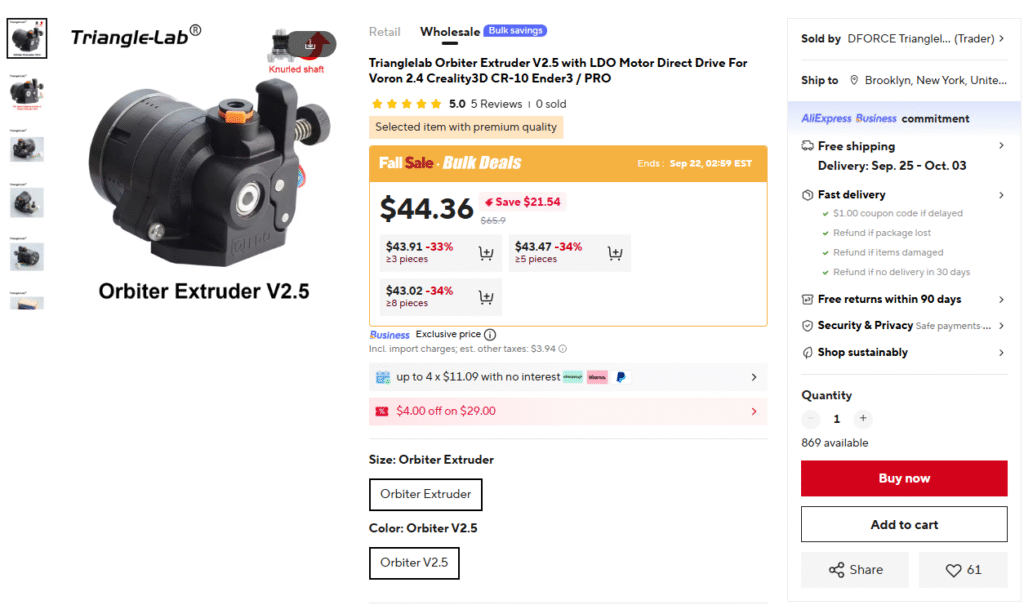Expand the Free shipping details
The image size is (1024, 605).
1001,146
